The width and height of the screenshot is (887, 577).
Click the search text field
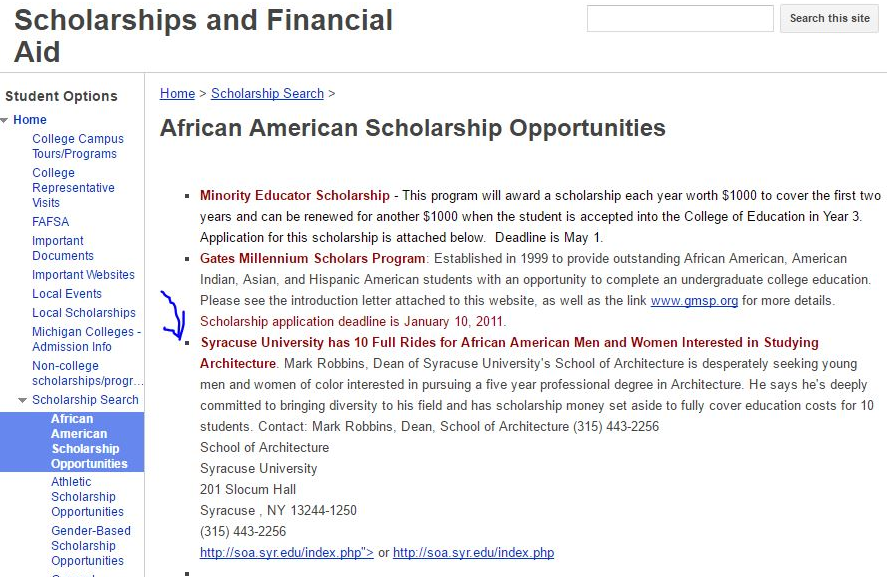[x=680, y=18]
